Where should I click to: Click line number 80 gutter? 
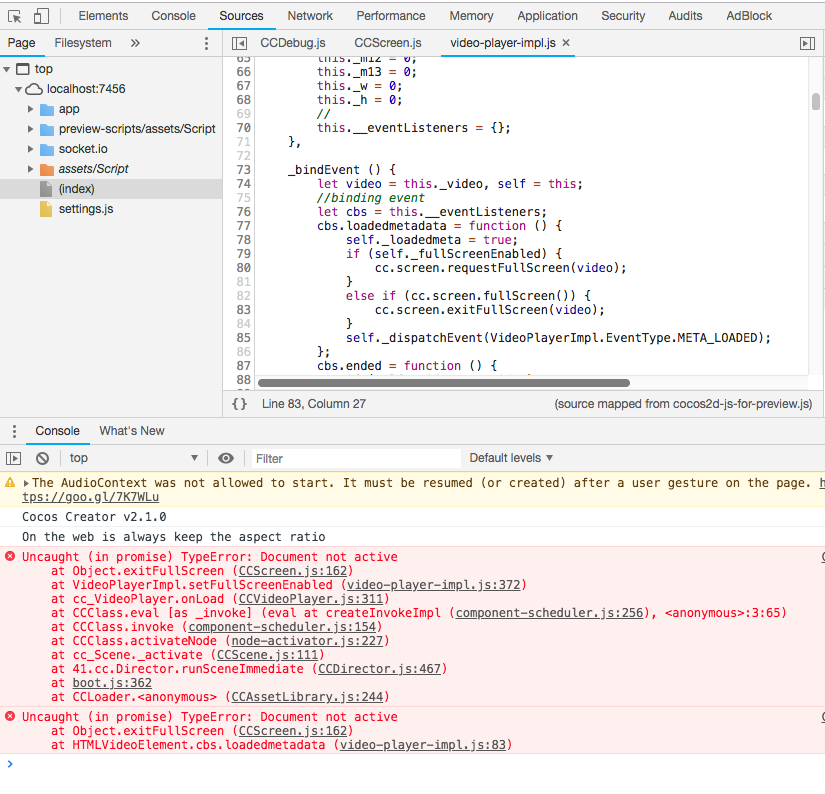244,268
